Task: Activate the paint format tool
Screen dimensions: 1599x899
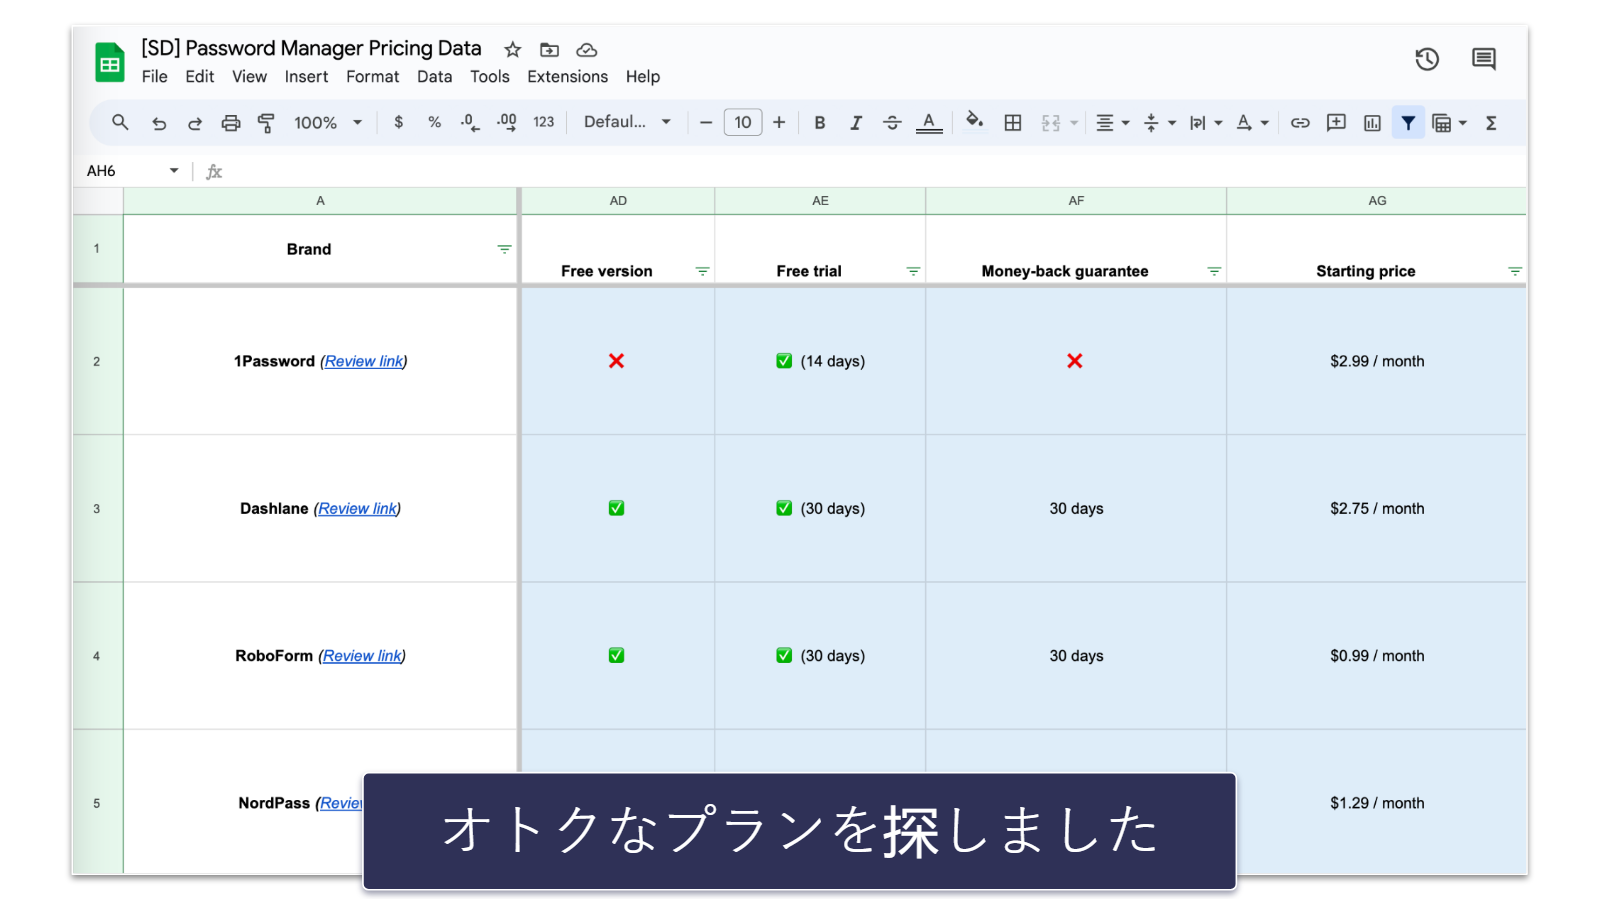Action: point(266,123)
